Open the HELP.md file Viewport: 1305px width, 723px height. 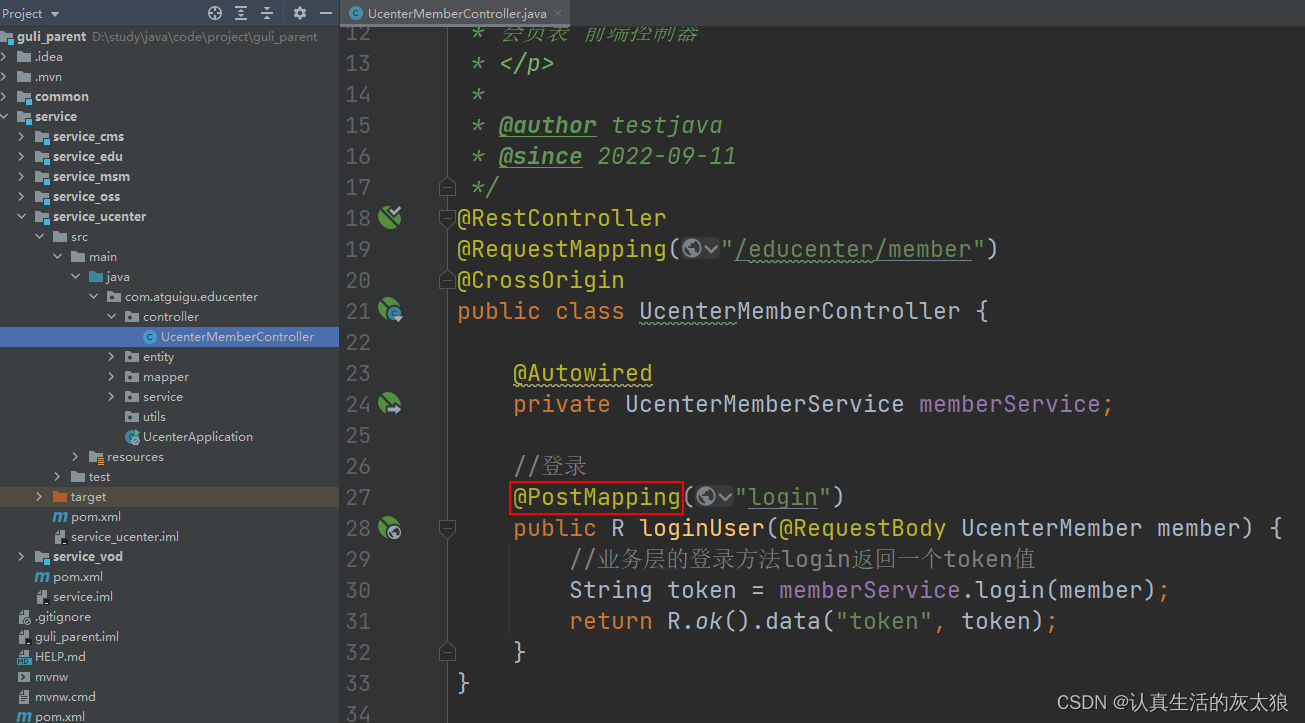tap(60, 657)
